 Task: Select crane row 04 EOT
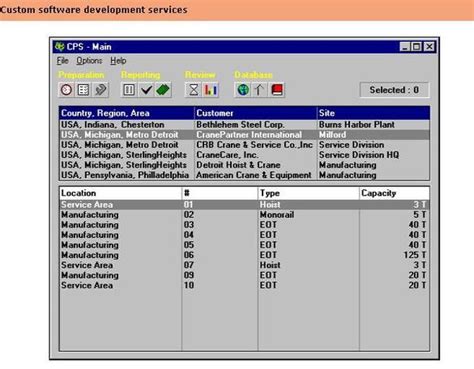245,235
